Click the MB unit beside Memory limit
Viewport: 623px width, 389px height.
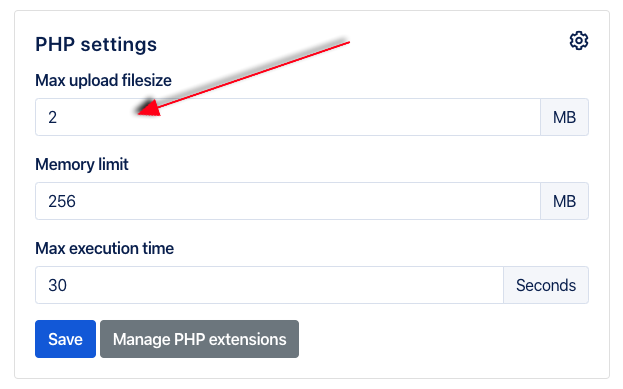(x=565, y=201)
